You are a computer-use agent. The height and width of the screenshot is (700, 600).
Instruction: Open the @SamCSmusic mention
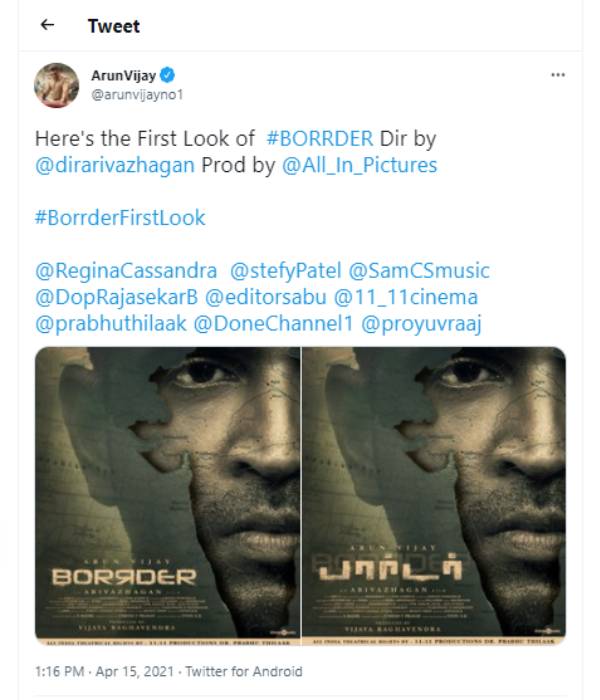coord(419,271)
